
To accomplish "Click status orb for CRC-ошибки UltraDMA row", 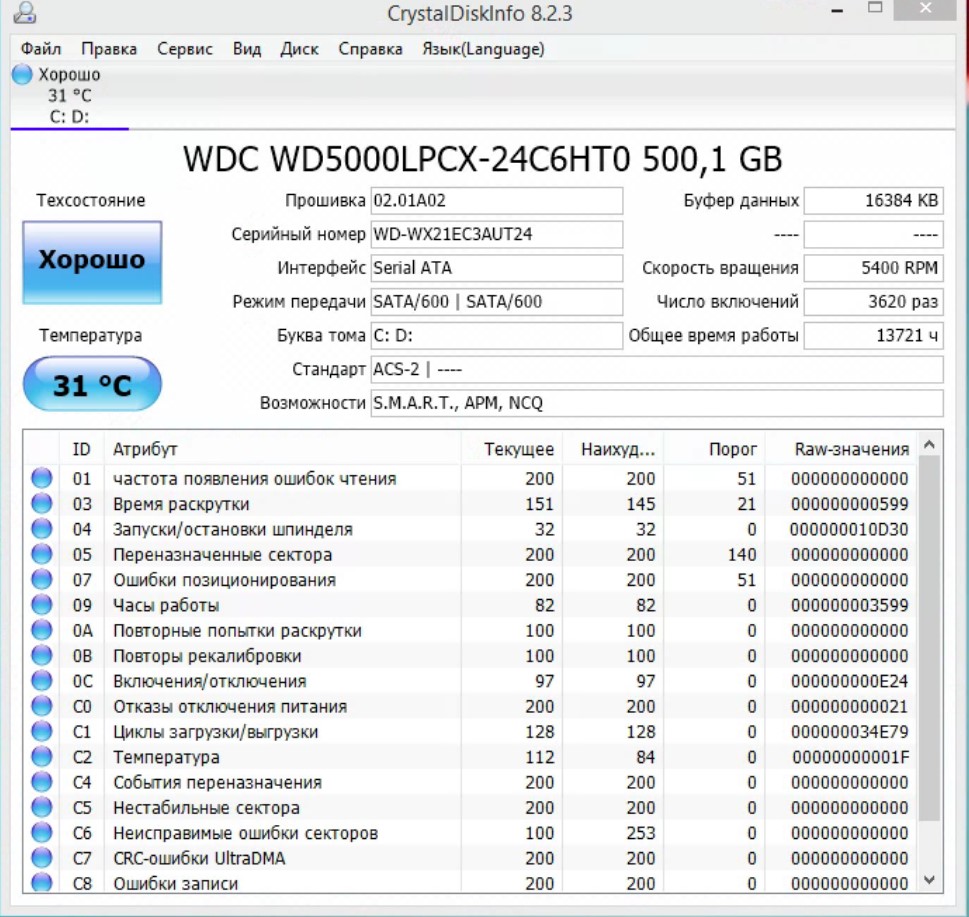I will tap(42, 858).
